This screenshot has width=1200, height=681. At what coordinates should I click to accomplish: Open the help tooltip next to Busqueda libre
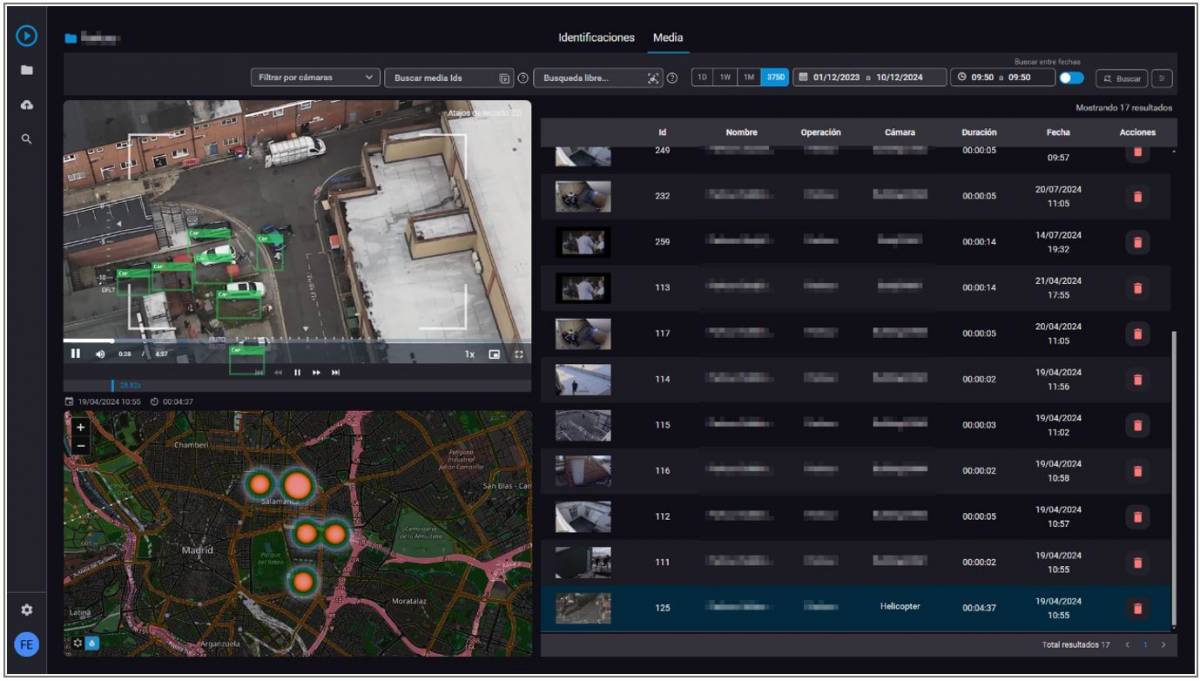(x=672, y=76)
